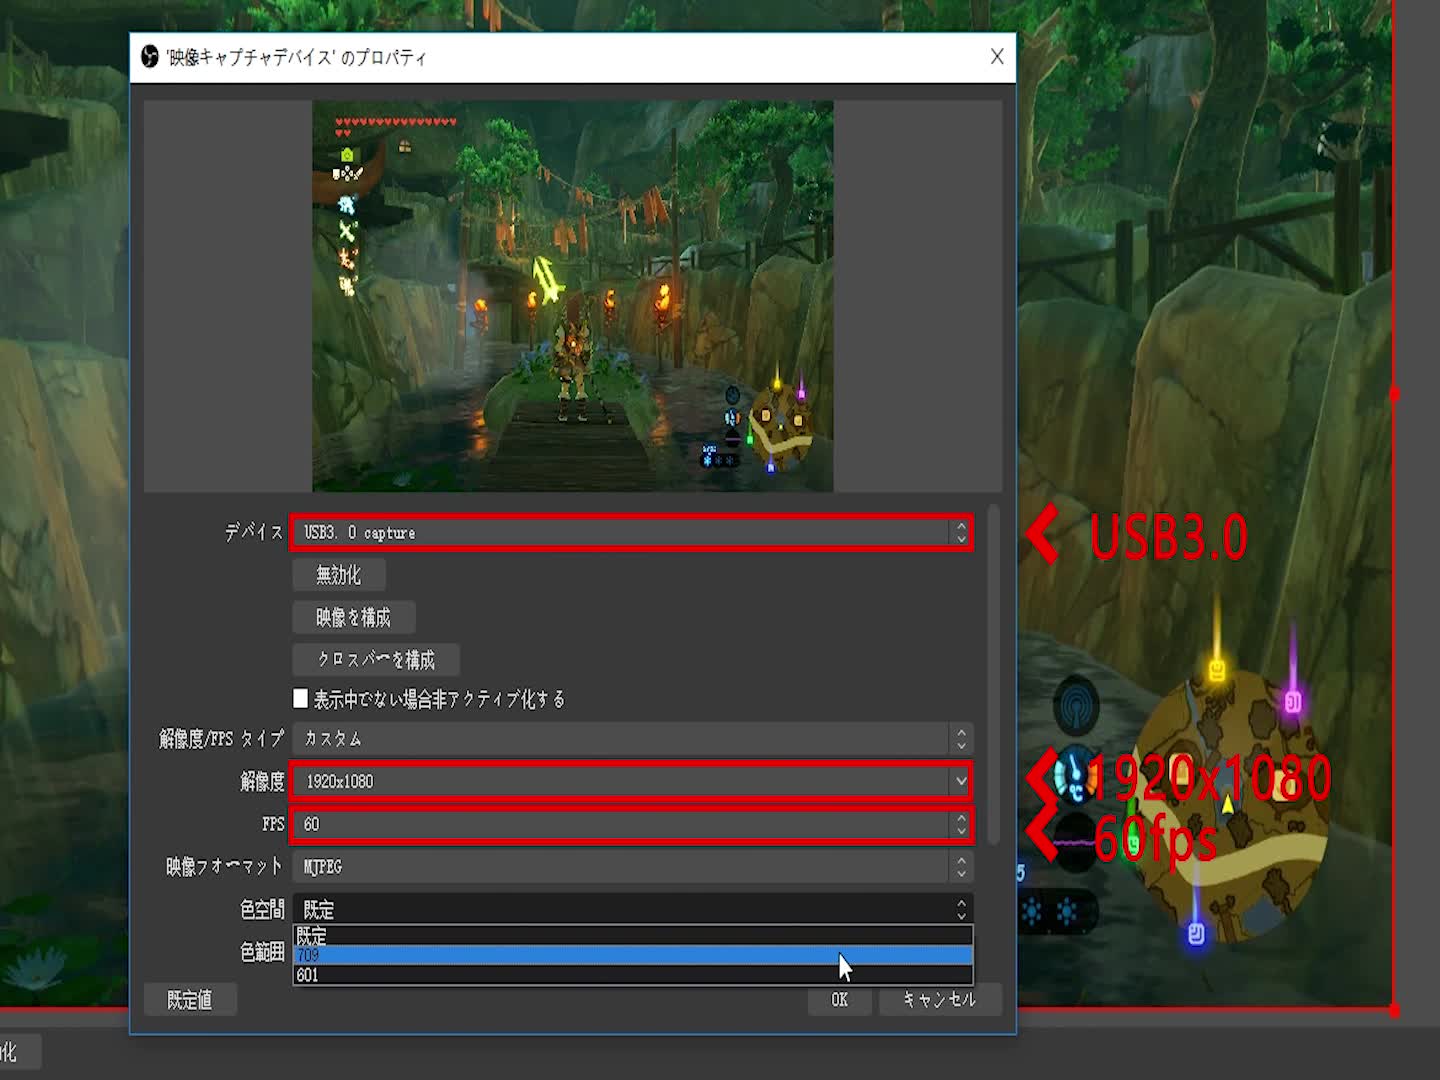Screen dimensions: 1440x1080
Task: Open the 解像度/FPS タイプ dropdown set to カスタム
Action: (632, 739)
